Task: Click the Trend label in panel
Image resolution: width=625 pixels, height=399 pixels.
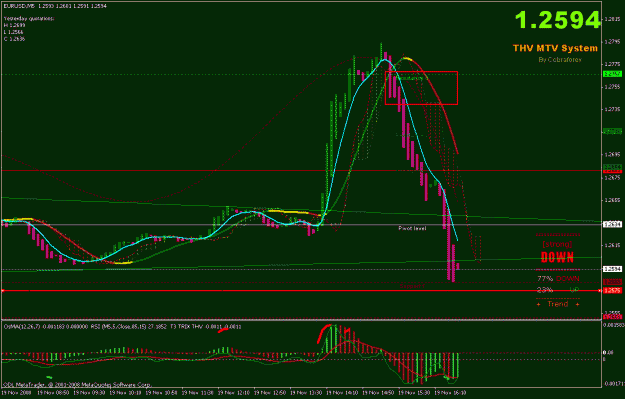Action: pos(558,304)
